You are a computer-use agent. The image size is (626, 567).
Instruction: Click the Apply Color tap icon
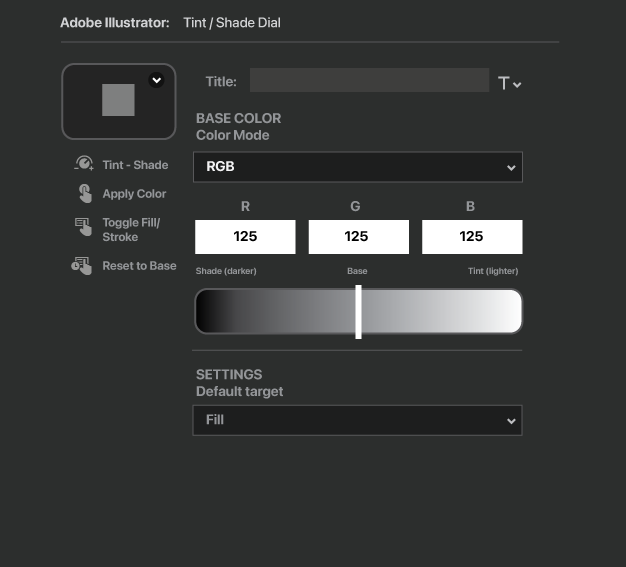click(x=85, y=194)
